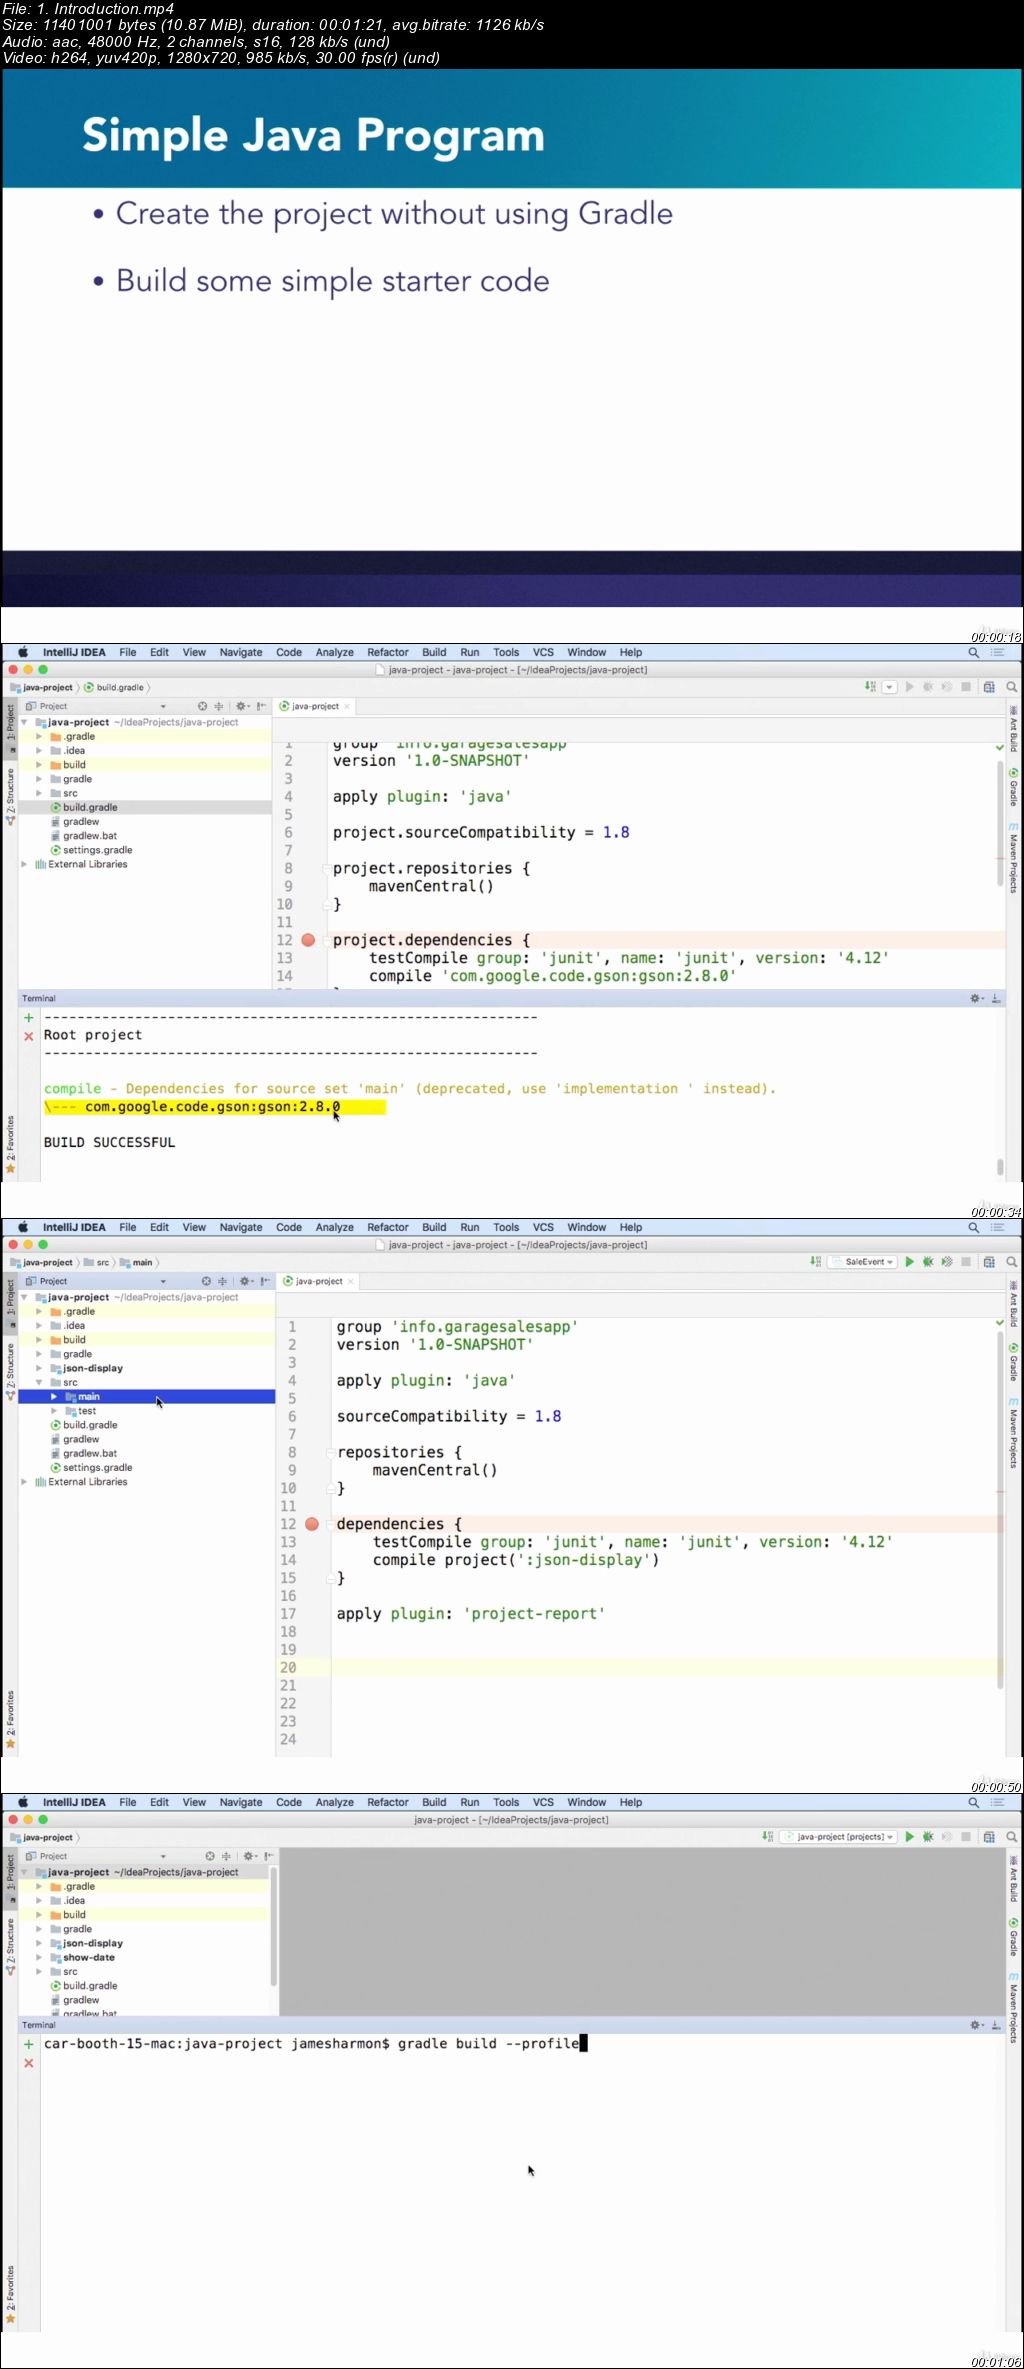Open Navigate menu in the SaleEvent frame
The image size is (1024, 2369).
tap(241, 1227)
